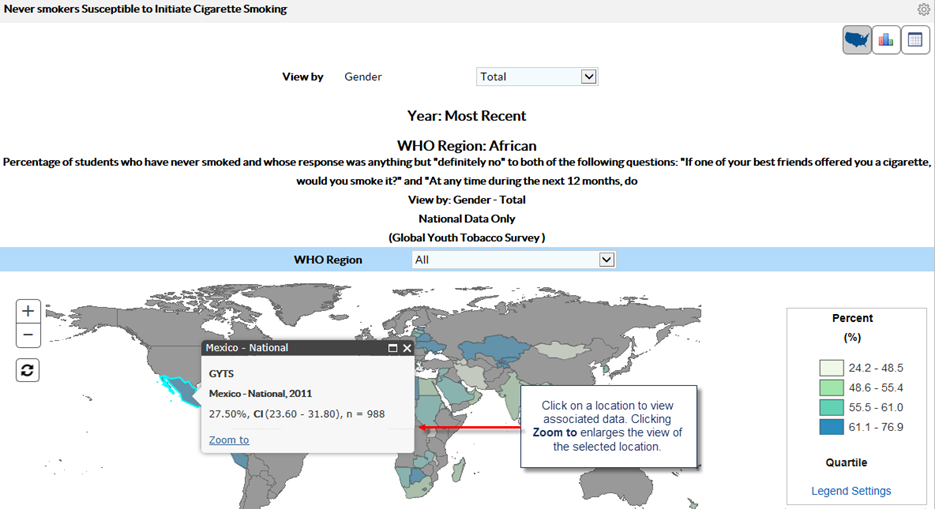This screenshot has height=509, width=935.
Task: Switch to the map view
Action: point(857,40)
